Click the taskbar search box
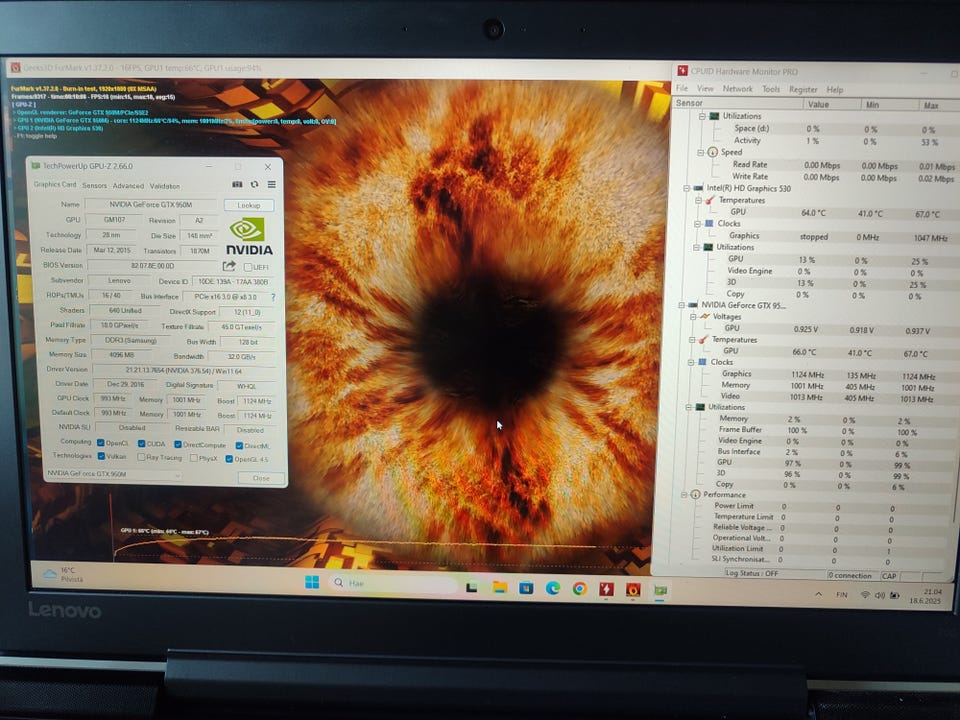960x720 pixels. [x=394, y=583]
